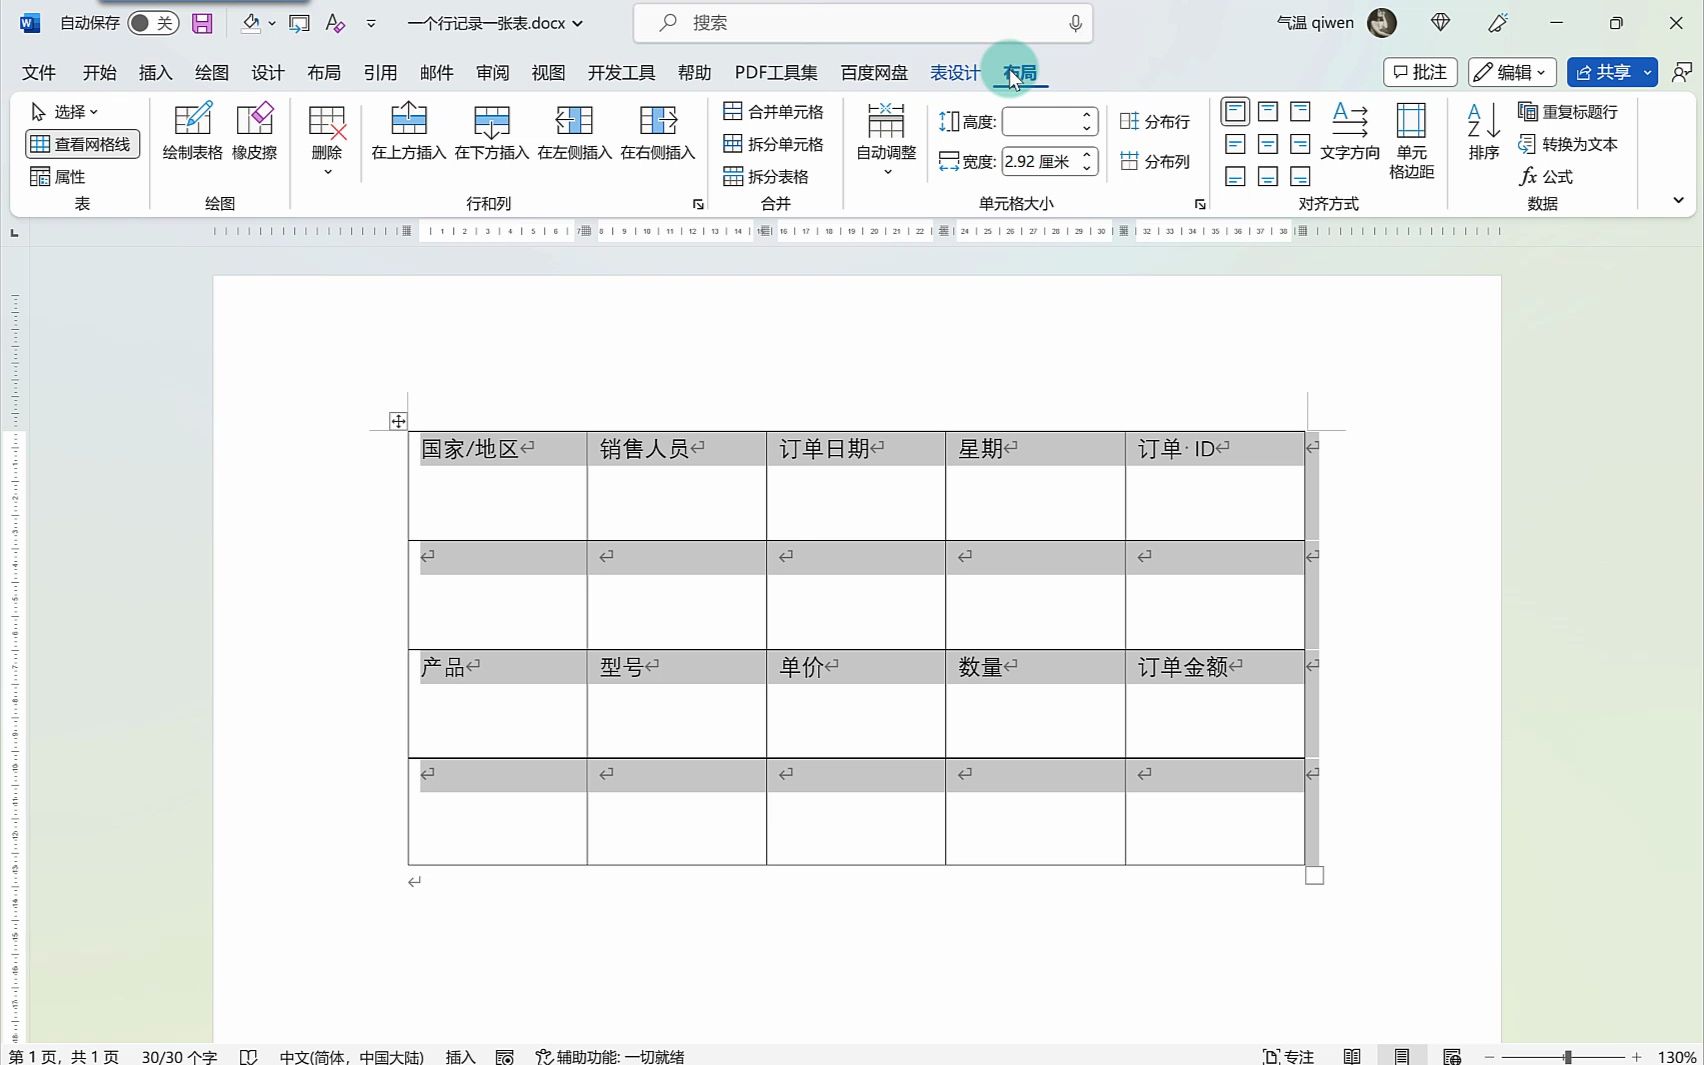Open the Review (审阅) ribbon tab

point(492,72)
